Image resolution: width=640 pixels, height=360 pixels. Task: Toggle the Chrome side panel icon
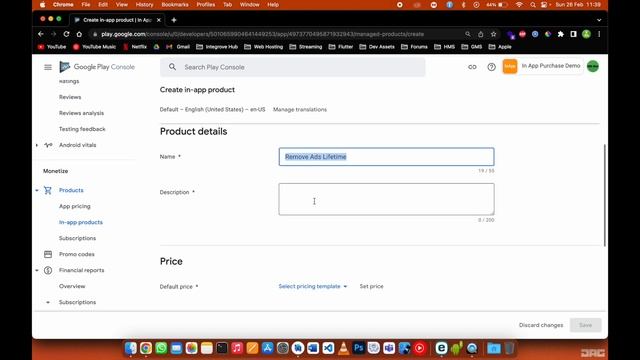[573, 34]
